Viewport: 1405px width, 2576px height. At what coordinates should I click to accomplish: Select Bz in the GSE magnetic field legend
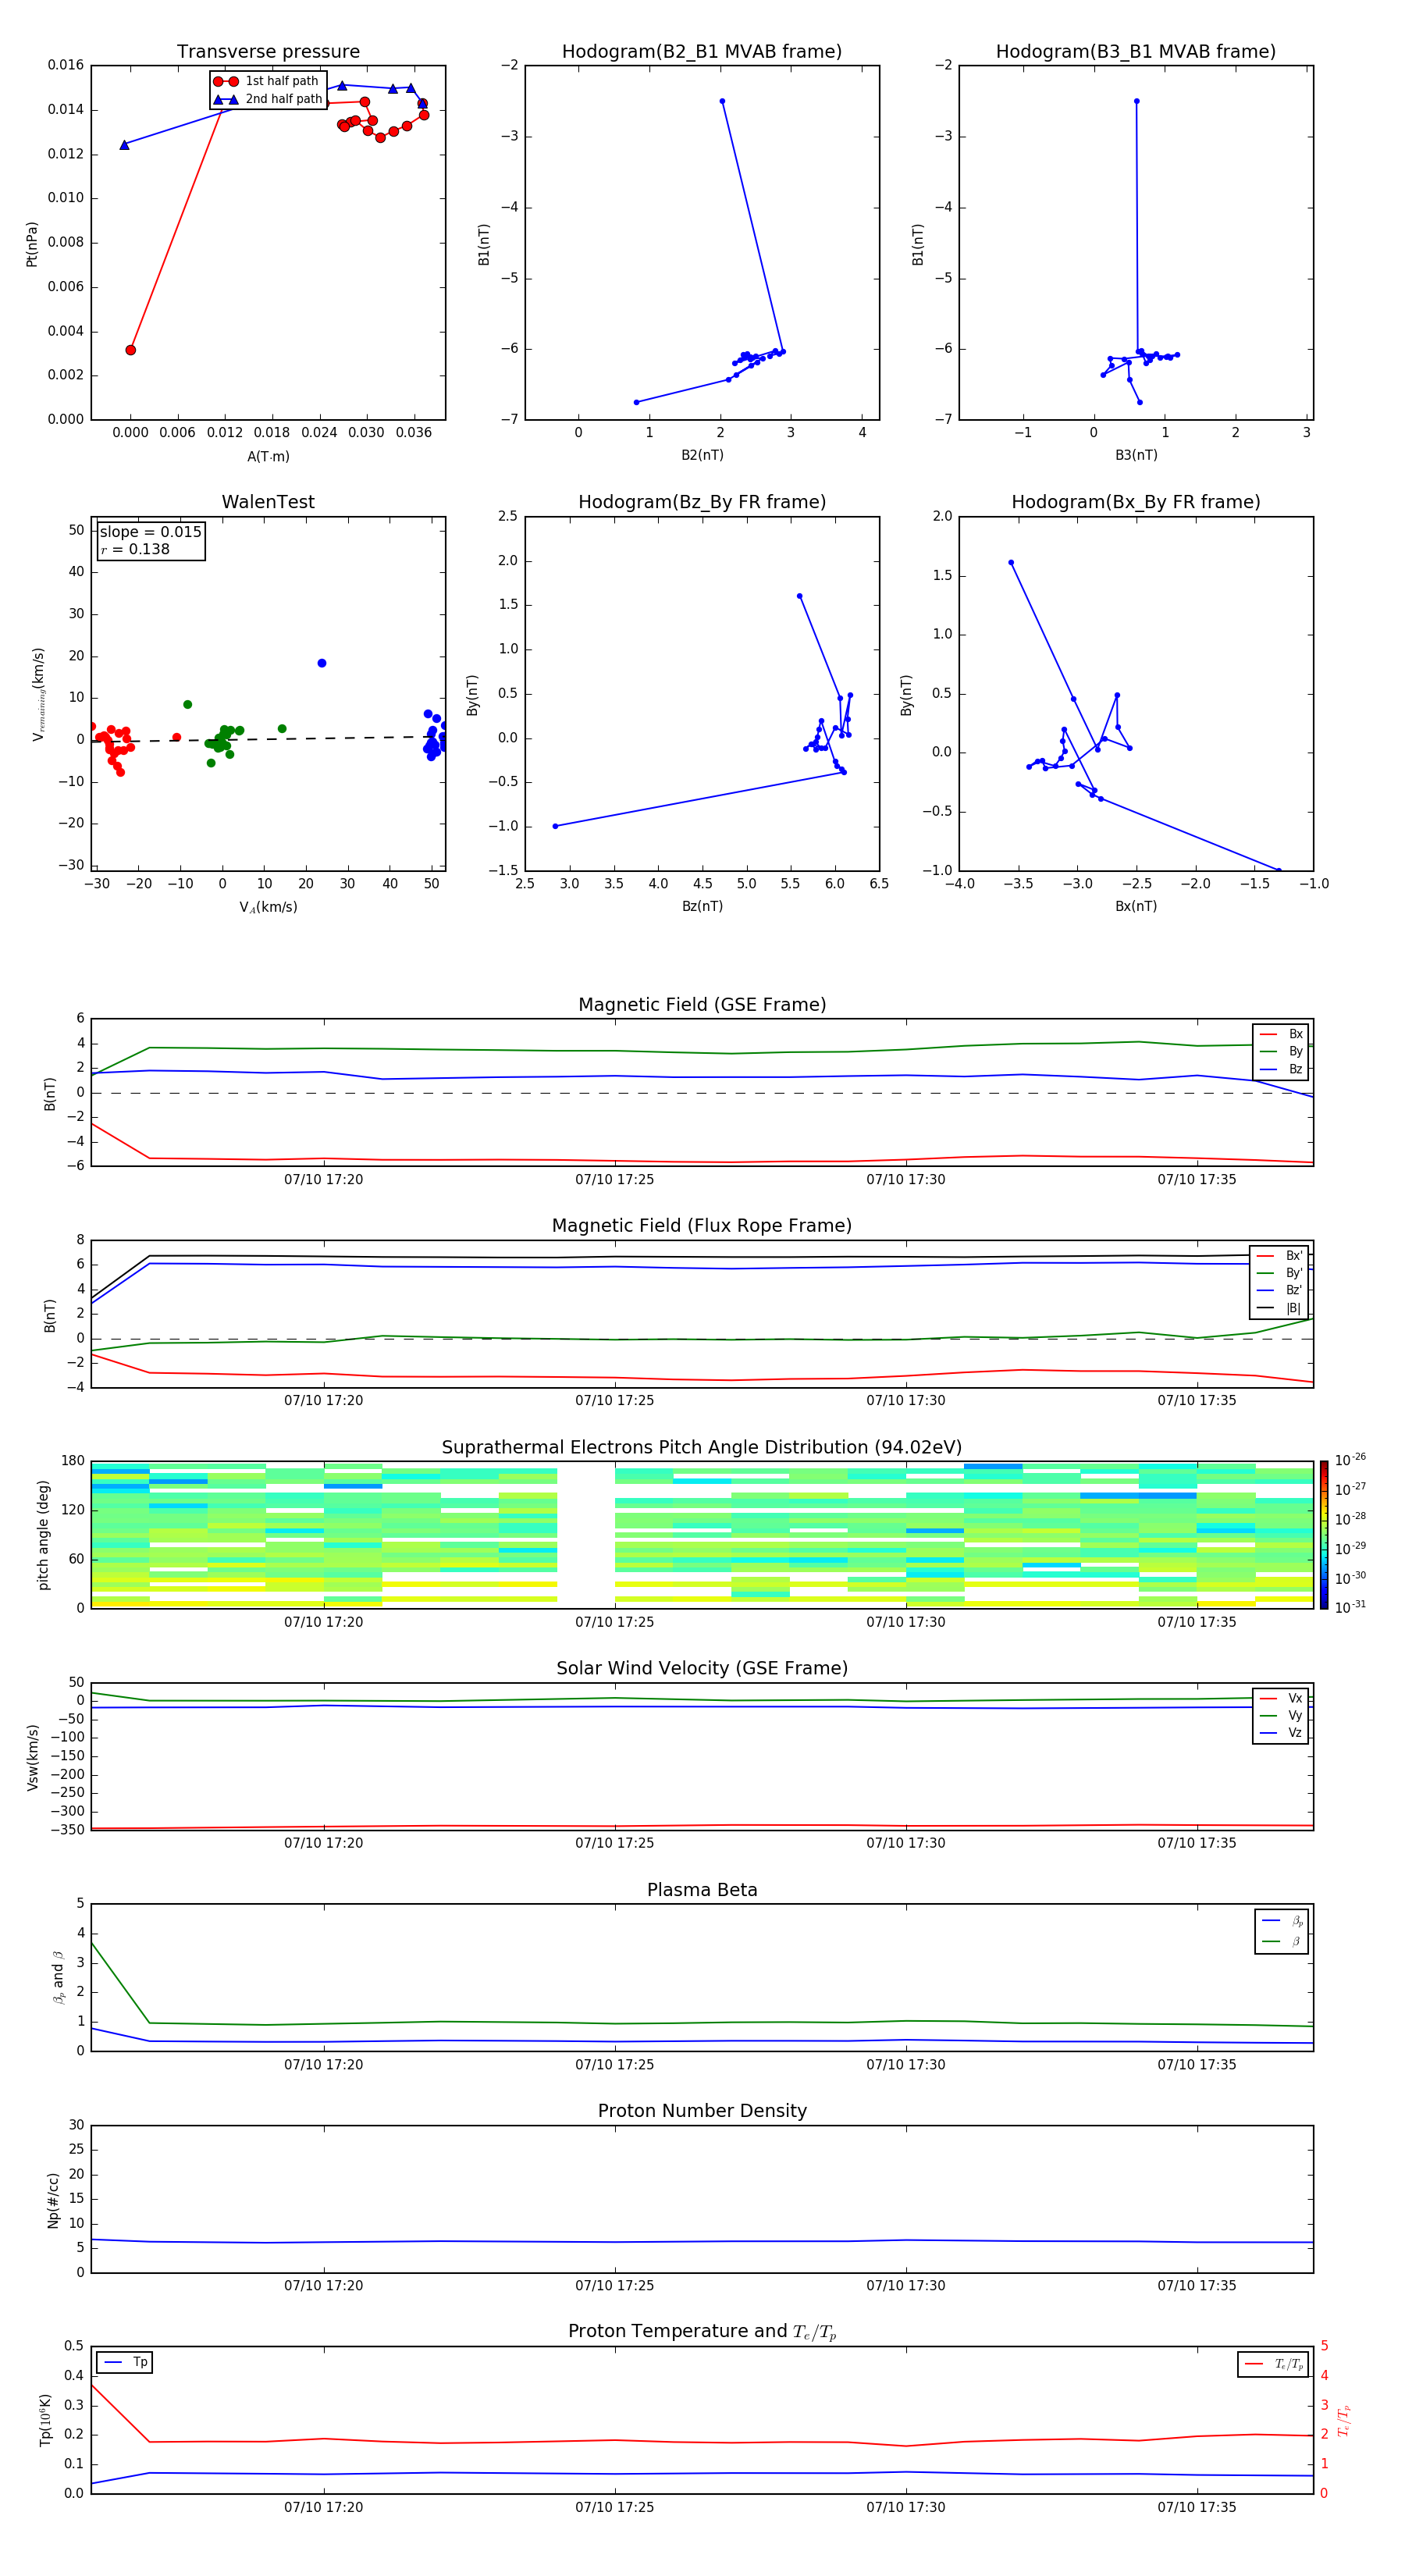pos(1281,1070)
